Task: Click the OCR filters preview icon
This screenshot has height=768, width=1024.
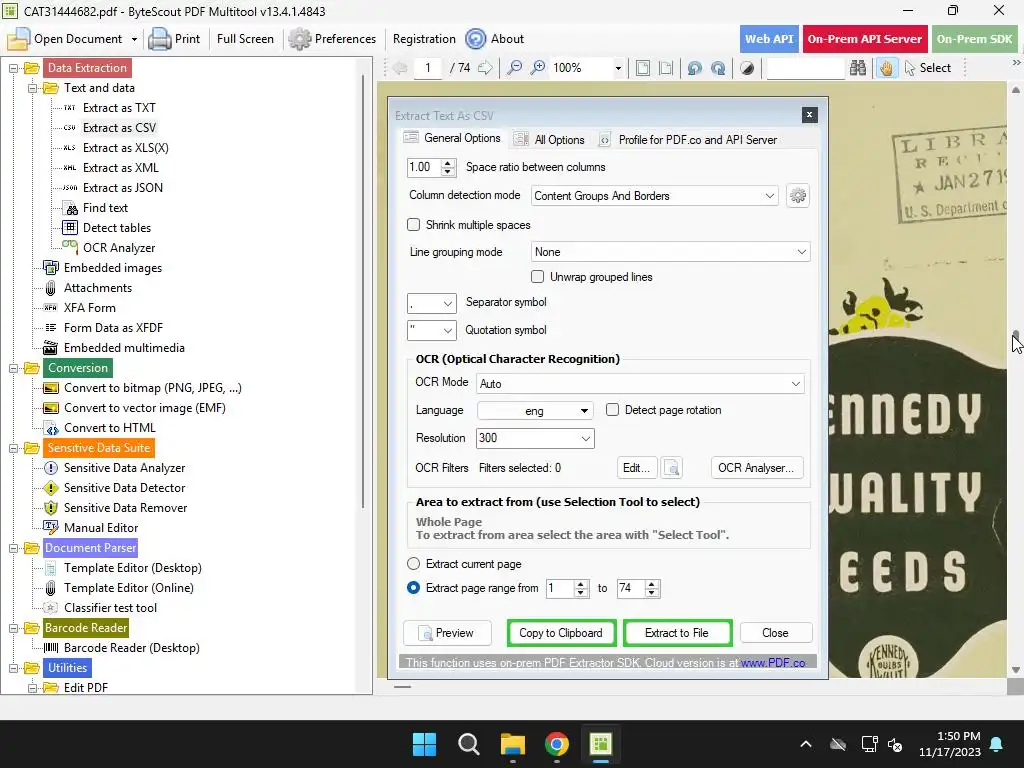Action: coord(671,468)
